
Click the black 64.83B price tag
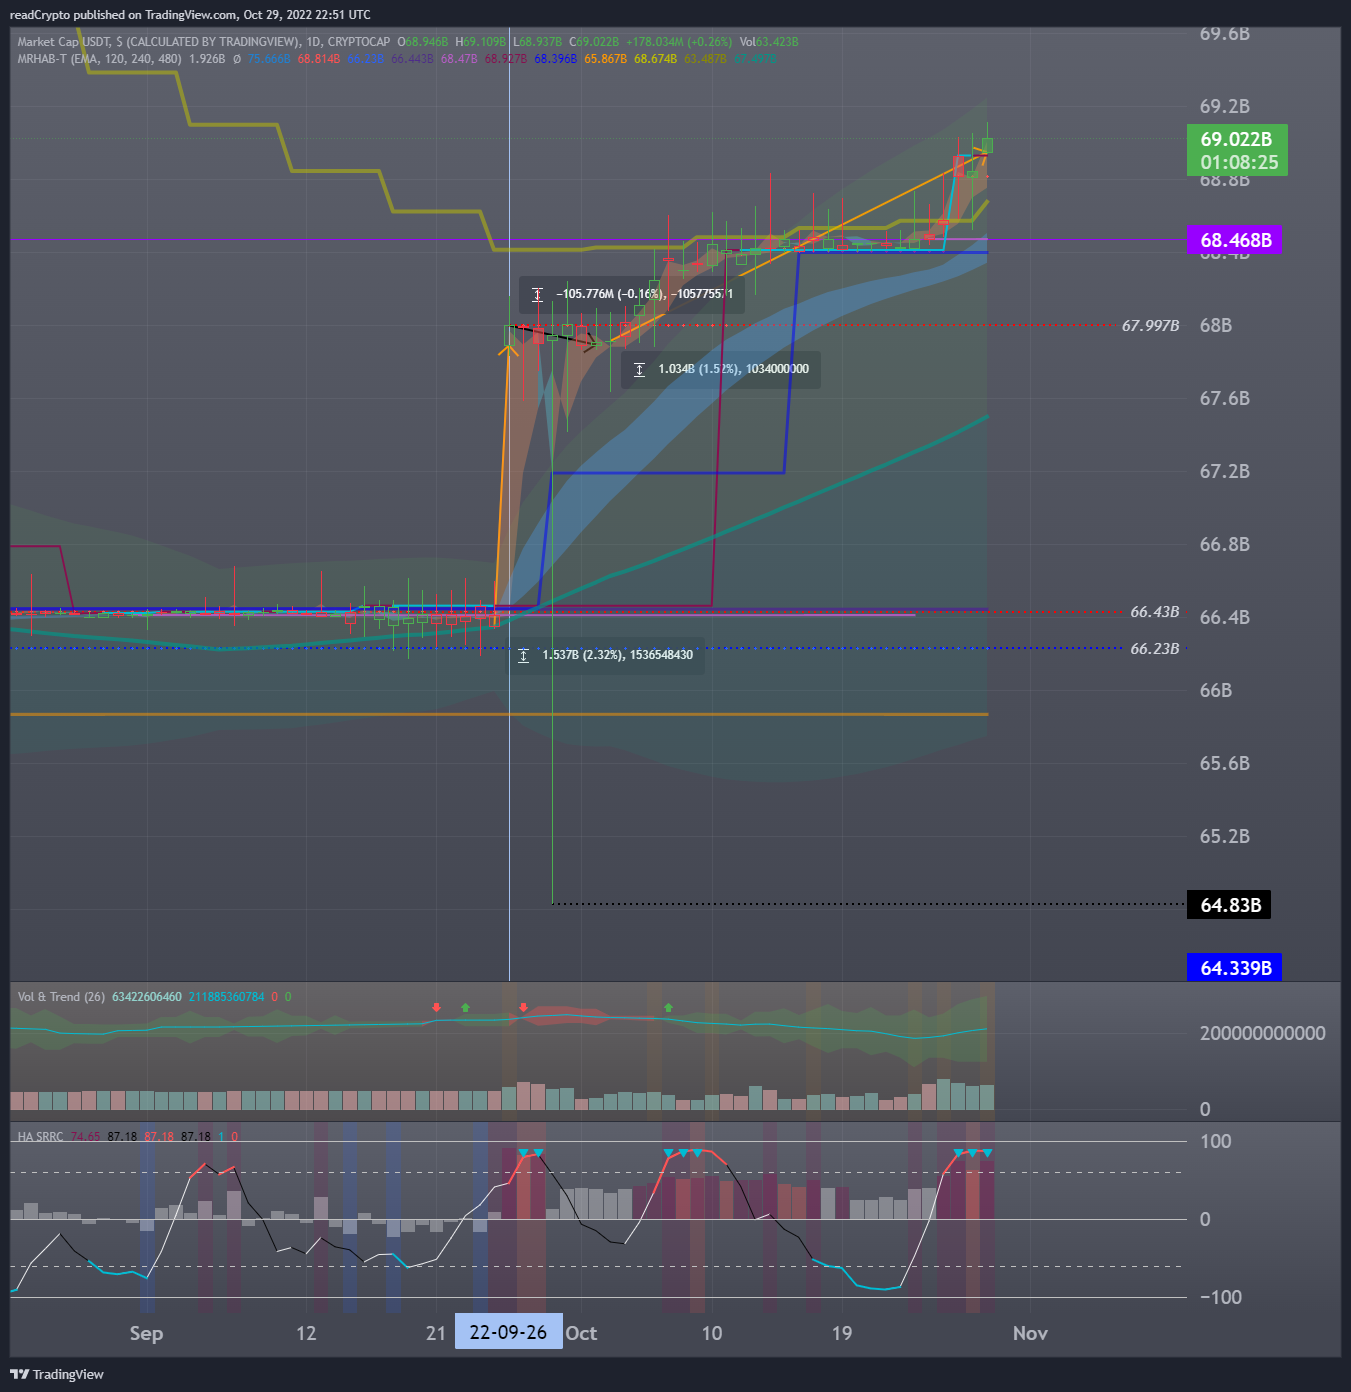[x=1230, y=905]
